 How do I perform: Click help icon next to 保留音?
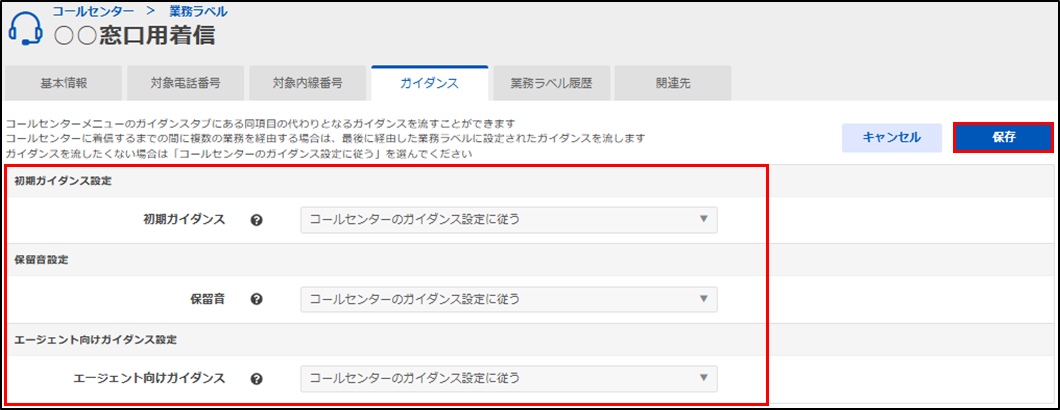pos(256,299)
